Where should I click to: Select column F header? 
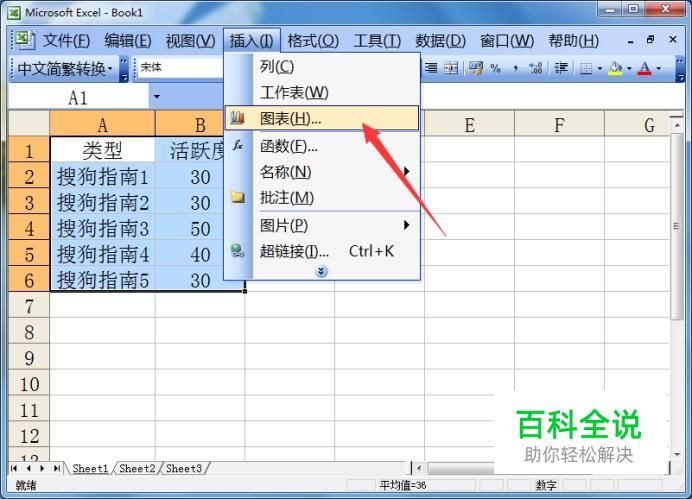(x=559, y=124)
